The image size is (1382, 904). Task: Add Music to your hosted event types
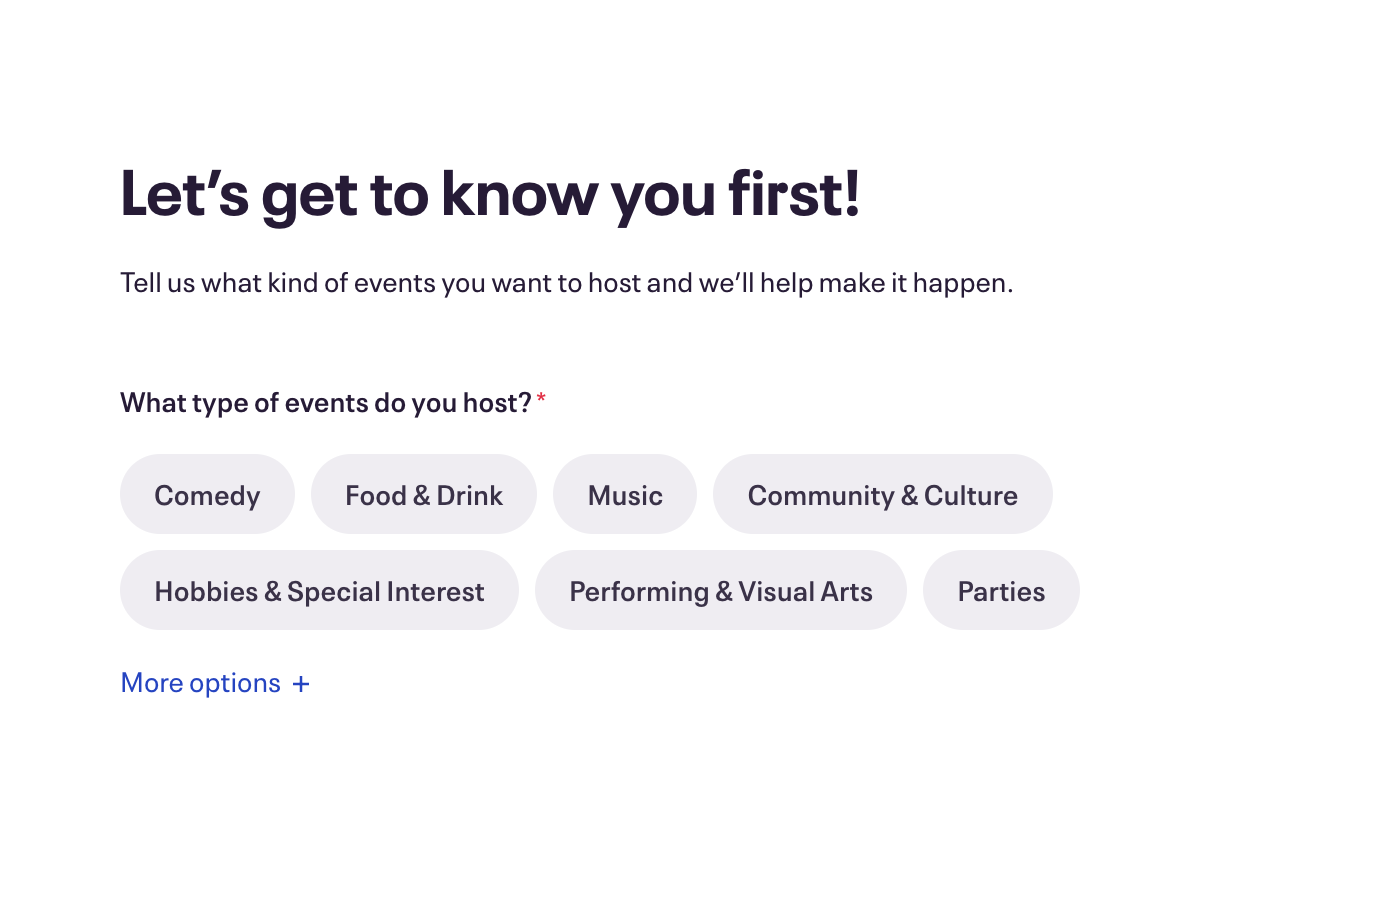(x=625, y=495)
